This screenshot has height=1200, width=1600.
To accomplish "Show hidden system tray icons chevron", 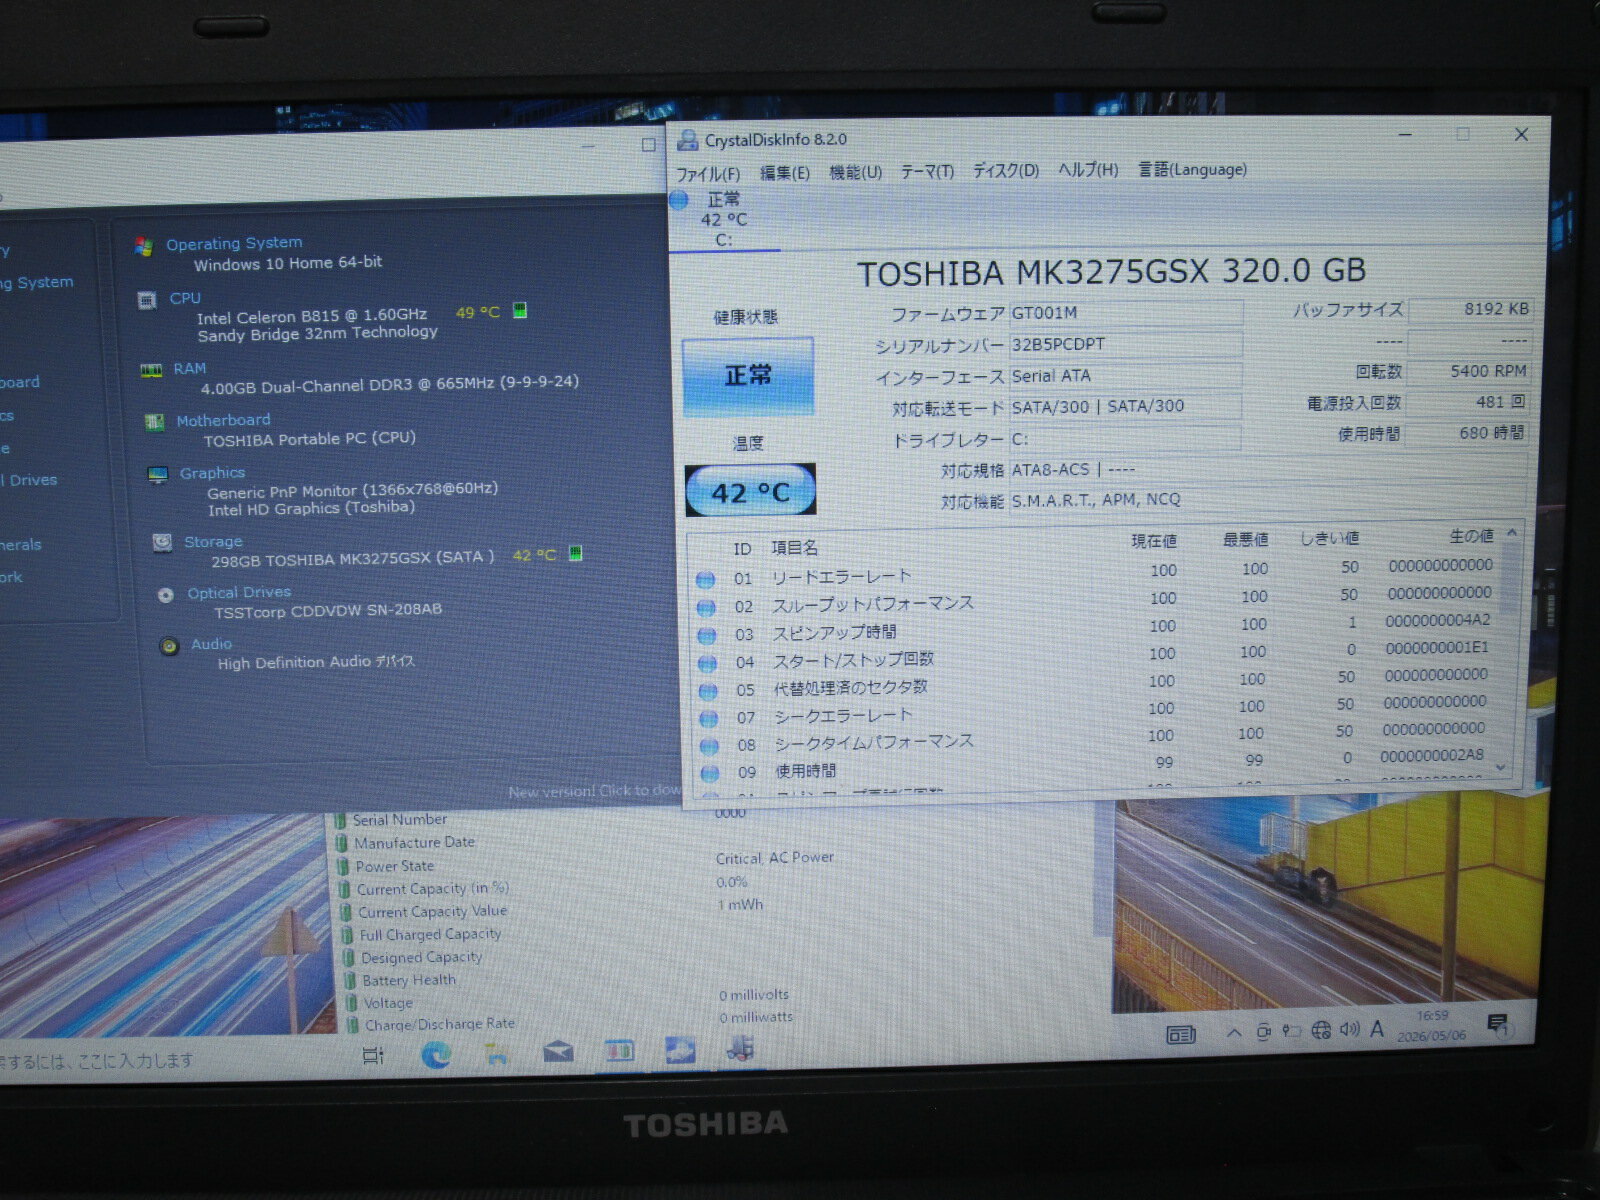I will pos(1233,1033).
